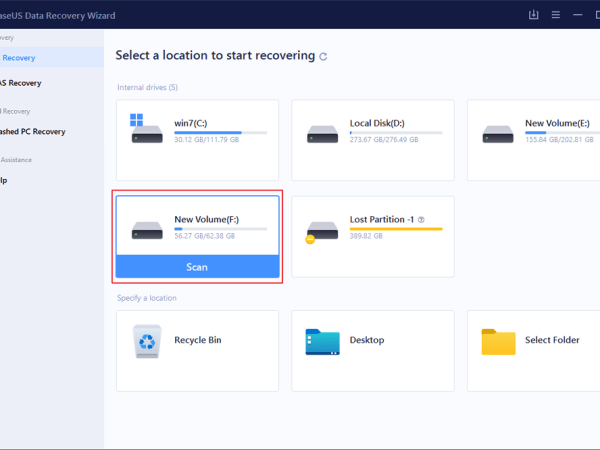
Task: Choose the yellow Select Folder icon
Action: (498, 342)
